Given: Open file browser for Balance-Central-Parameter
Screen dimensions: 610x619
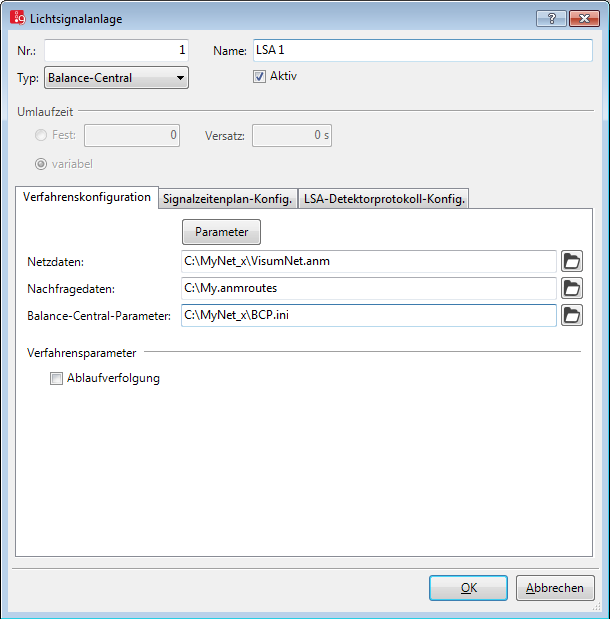Looking at the screenshot, I should 572,316.
